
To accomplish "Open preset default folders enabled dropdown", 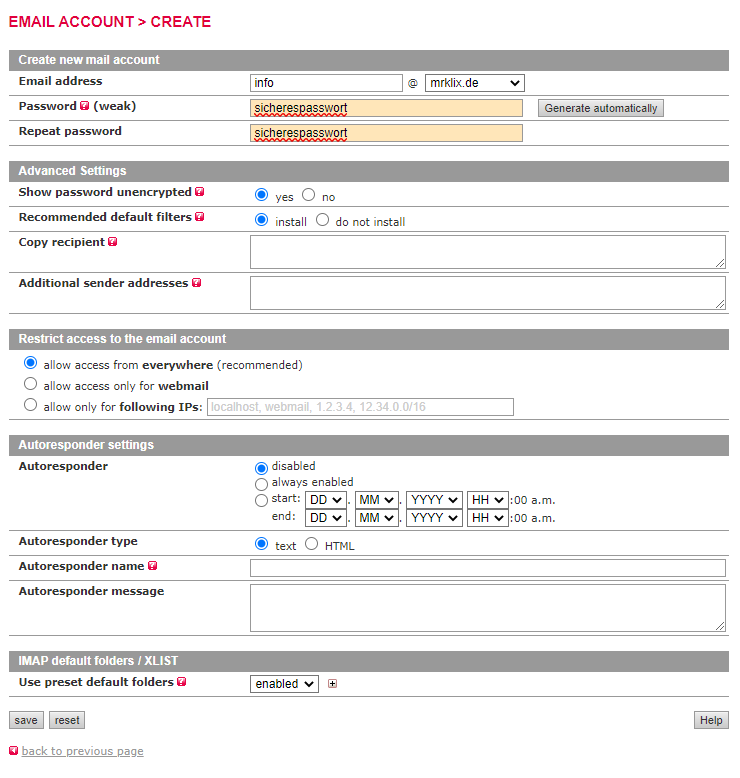I will pyautogui.click(x=284, y=684).
